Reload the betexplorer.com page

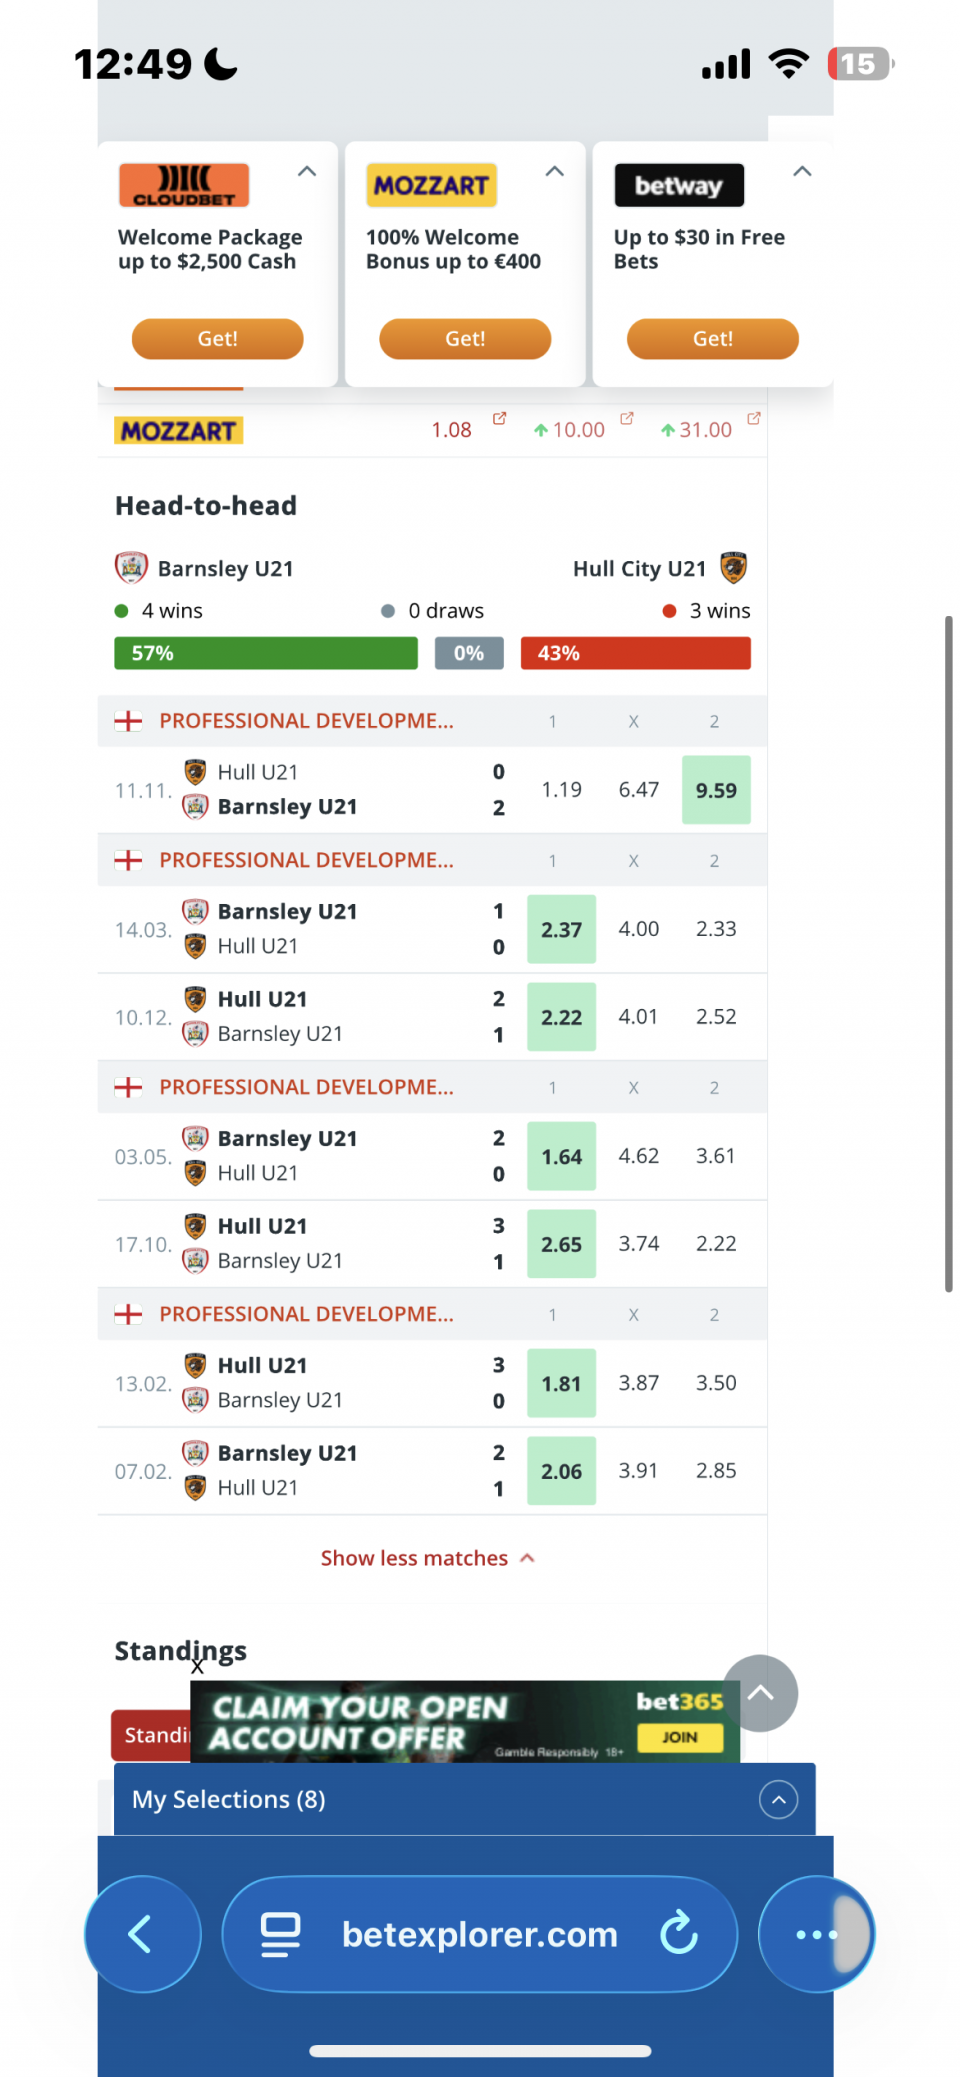pyautogui.click(x=679, y=1932)
